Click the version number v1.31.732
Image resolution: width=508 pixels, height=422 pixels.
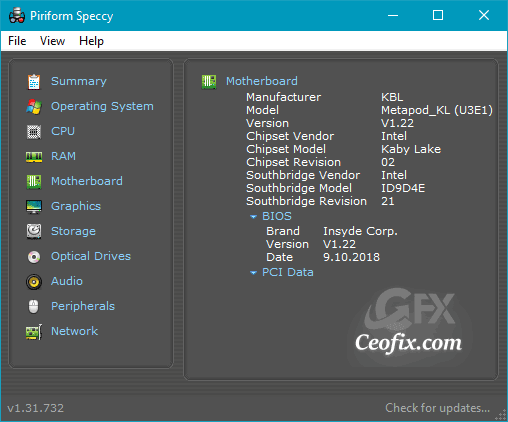(x=35, y=408)
